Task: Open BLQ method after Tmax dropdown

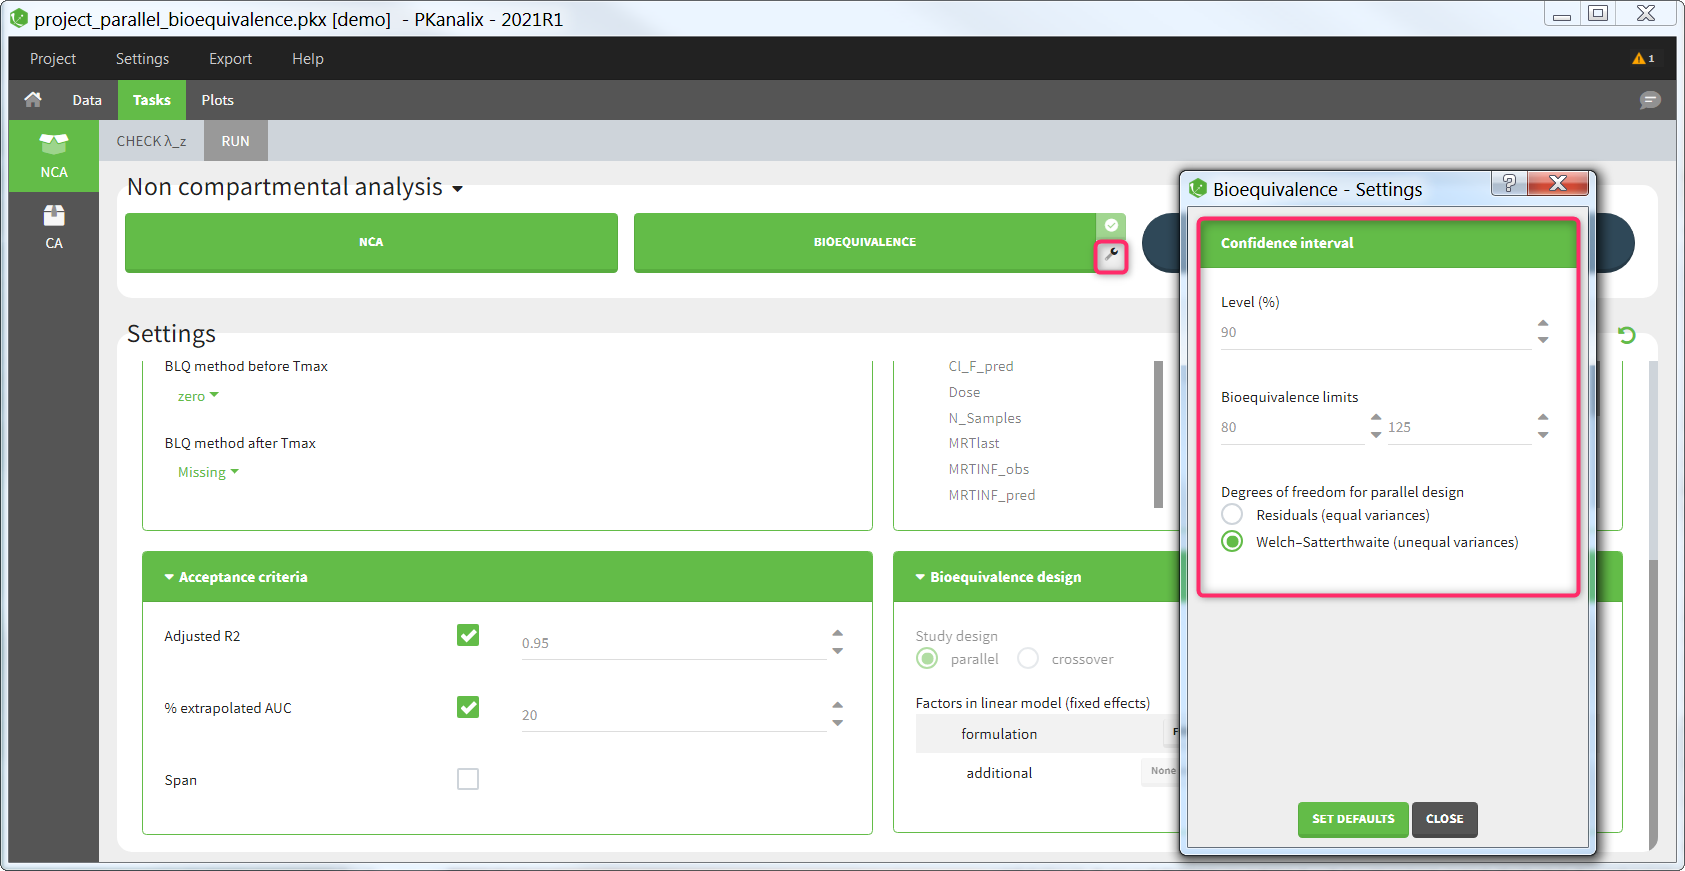Action: point(208,472)
